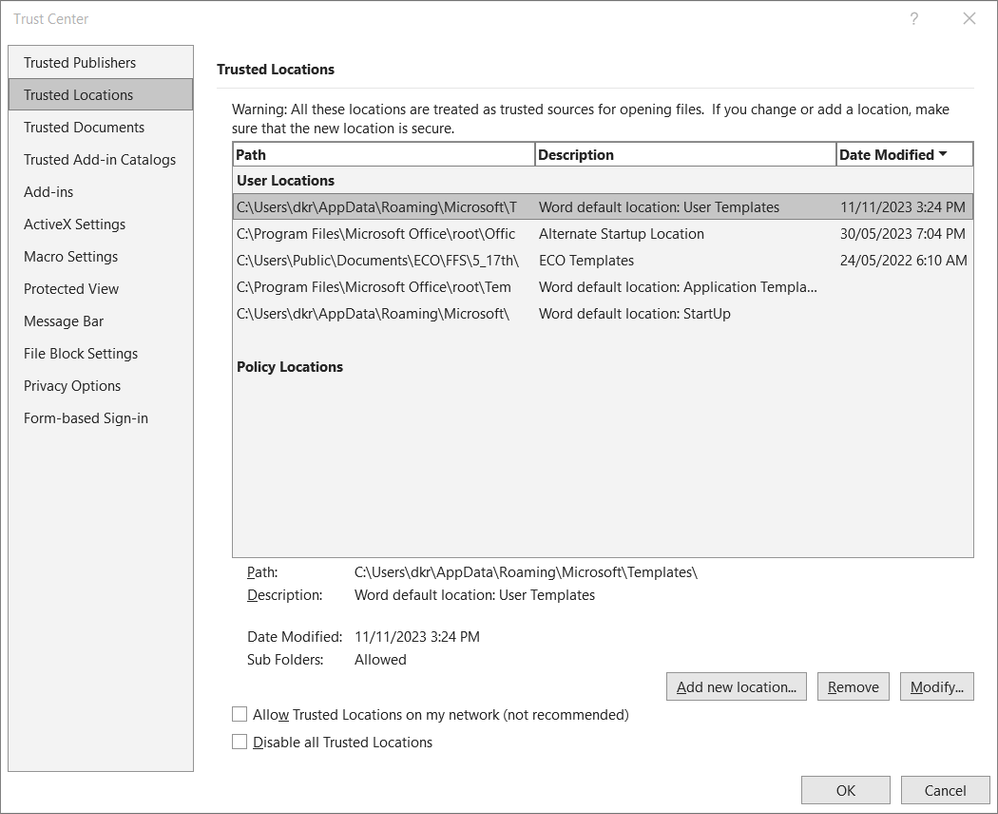Close the Trust Center dialog

(968, 19)
